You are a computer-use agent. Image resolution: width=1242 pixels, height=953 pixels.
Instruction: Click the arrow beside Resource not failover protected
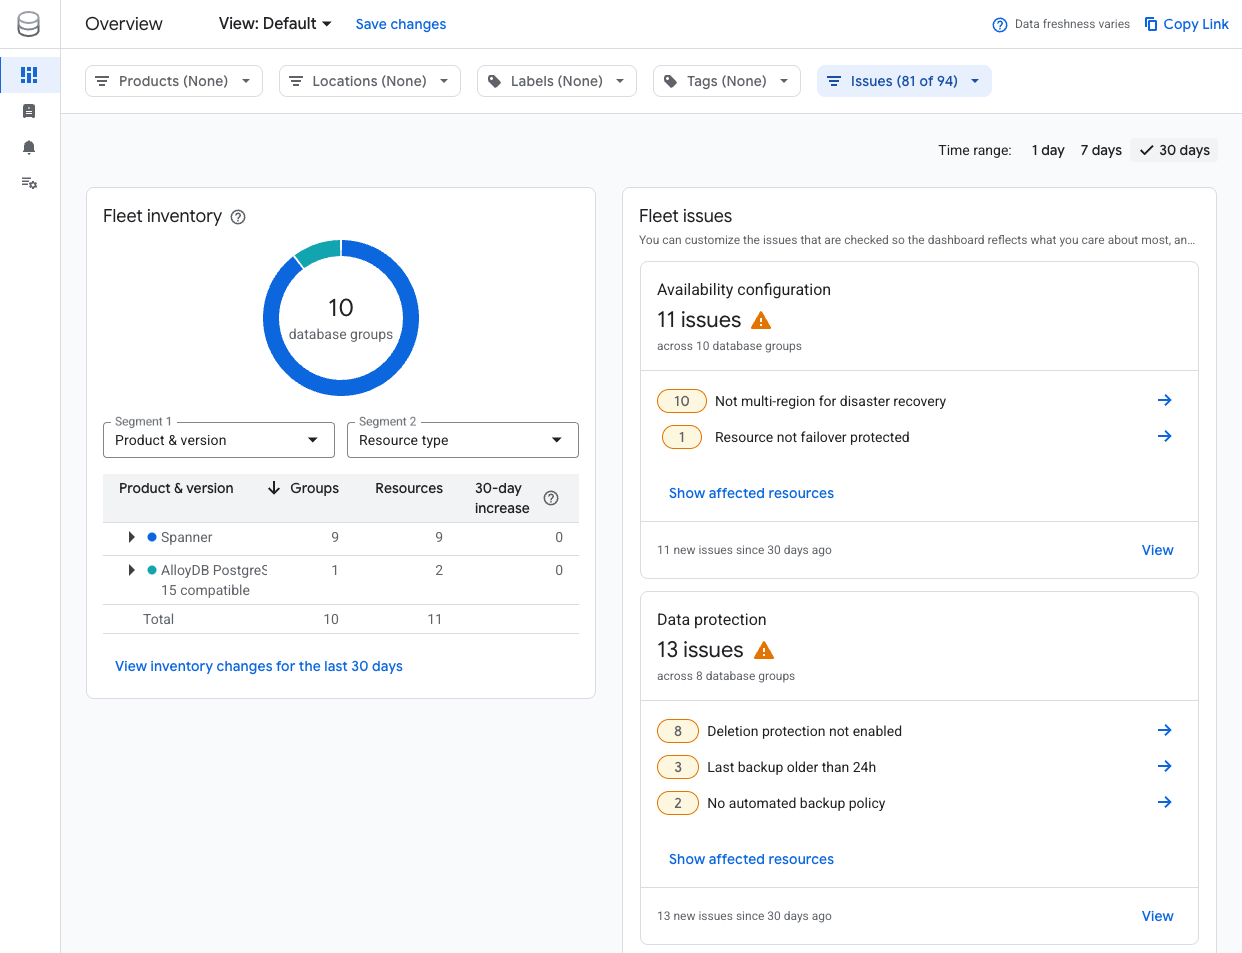point(1164,436)
